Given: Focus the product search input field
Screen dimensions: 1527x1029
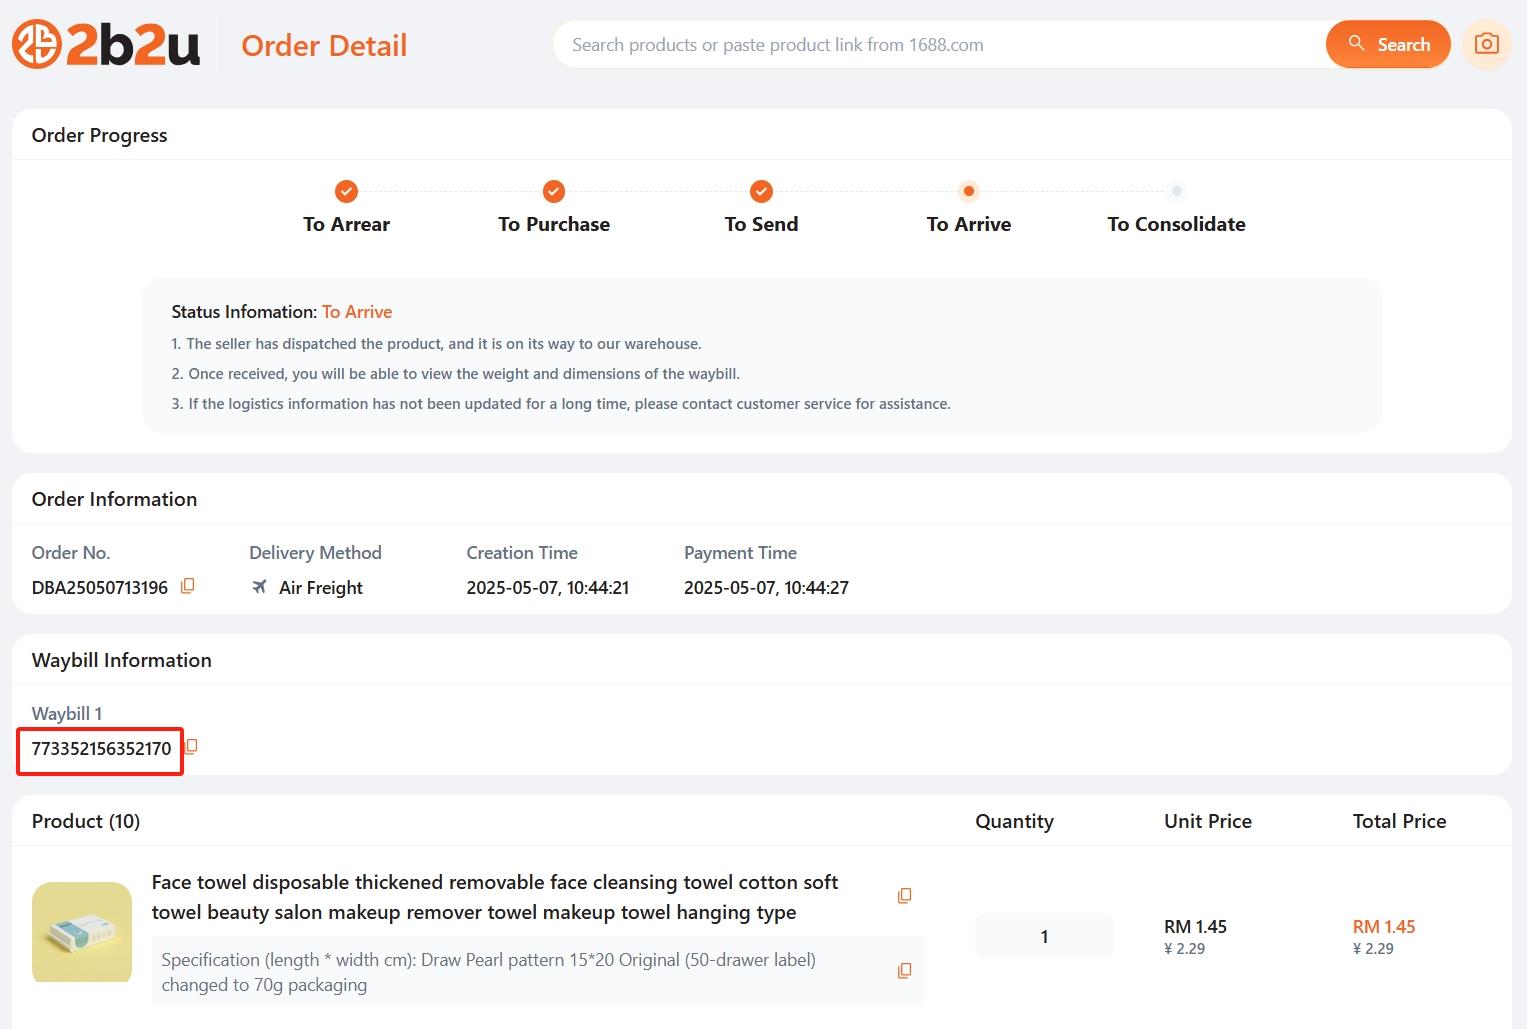Looking at the screenshot, I should (x=940, y=45).
